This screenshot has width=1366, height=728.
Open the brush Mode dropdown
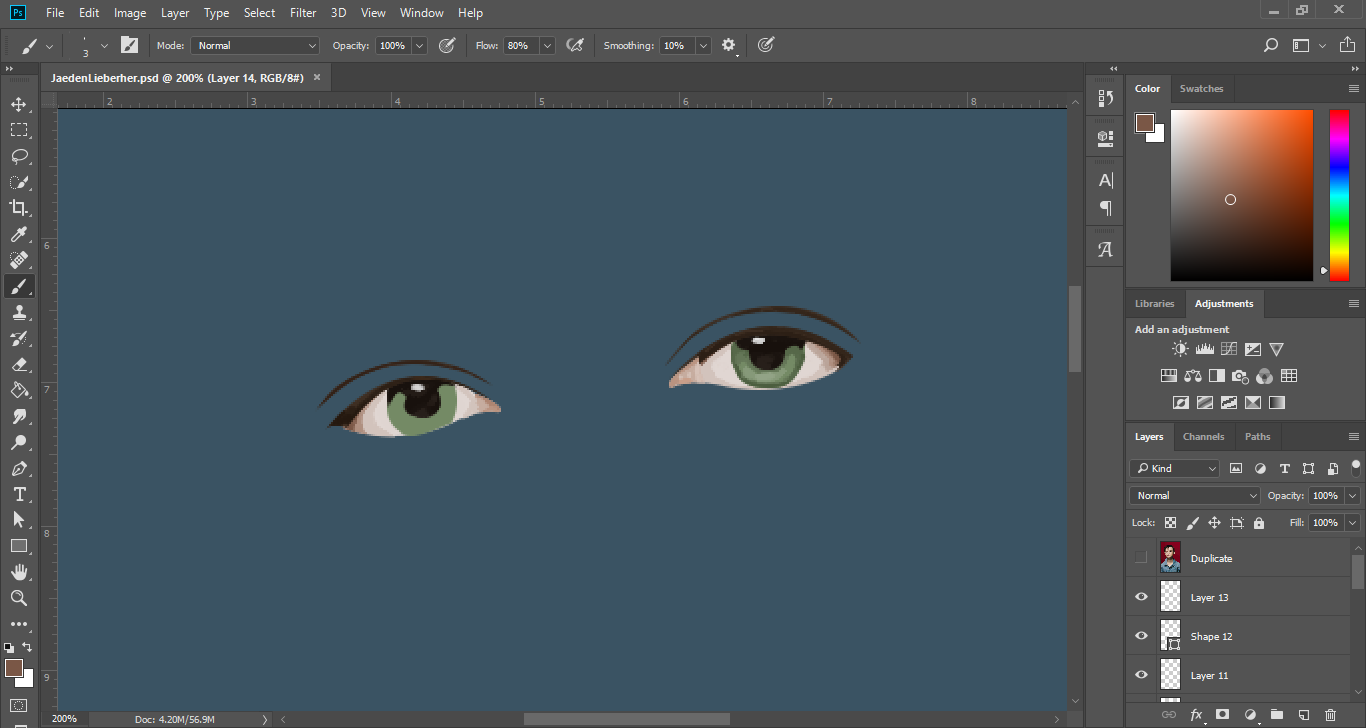coord(255,45)
